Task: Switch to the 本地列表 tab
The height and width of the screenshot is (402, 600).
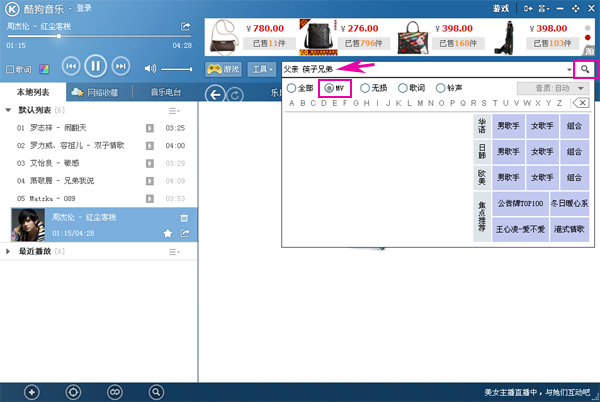Action: [x=33, y=92]
